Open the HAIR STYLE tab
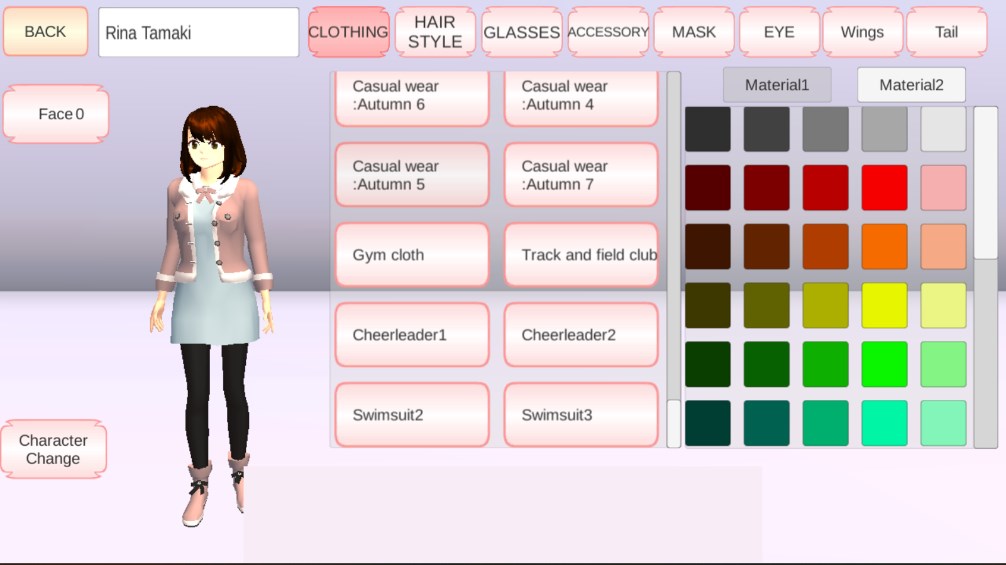1006x565 pixels. [435, 32]
